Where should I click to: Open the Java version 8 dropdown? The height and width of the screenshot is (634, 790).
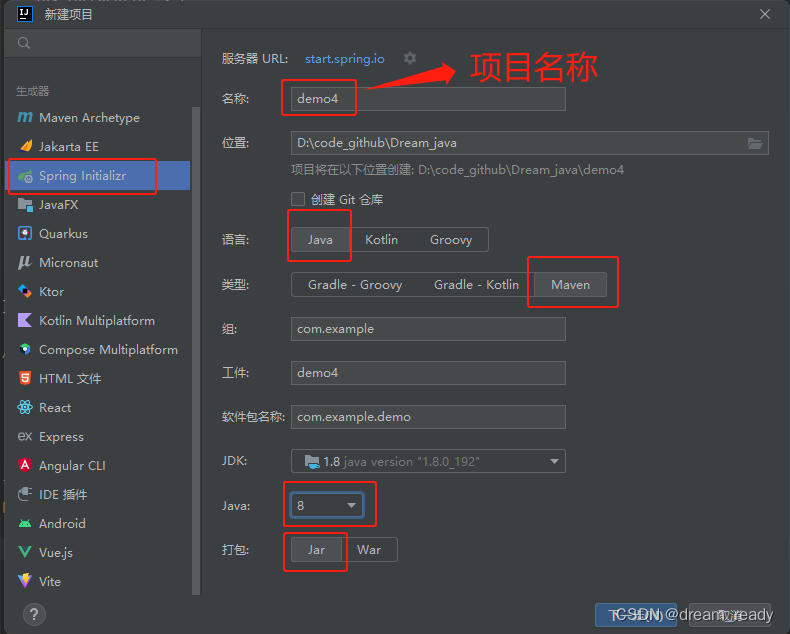tap(326, 505)
